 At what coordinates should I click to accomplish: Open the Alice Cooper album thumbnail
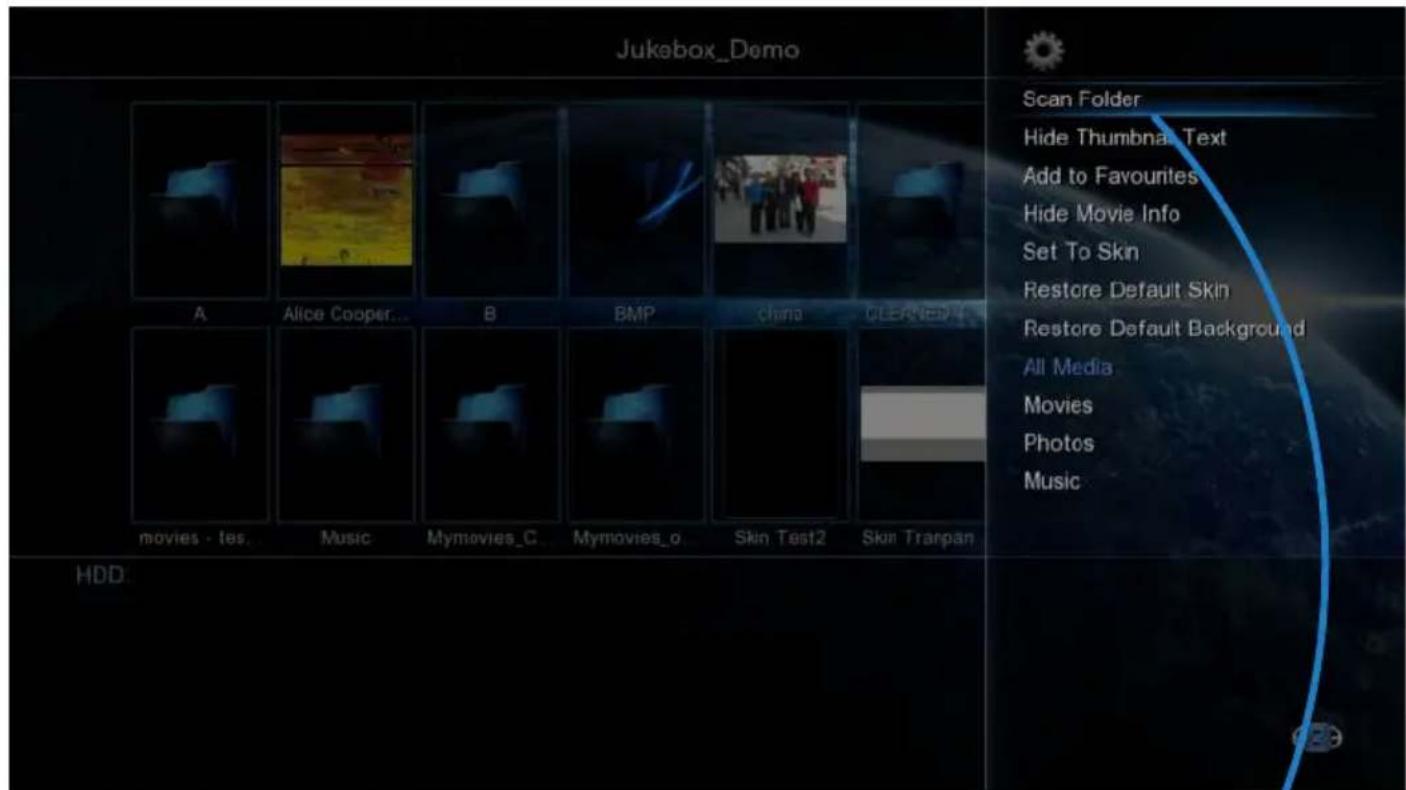[346, 200]
